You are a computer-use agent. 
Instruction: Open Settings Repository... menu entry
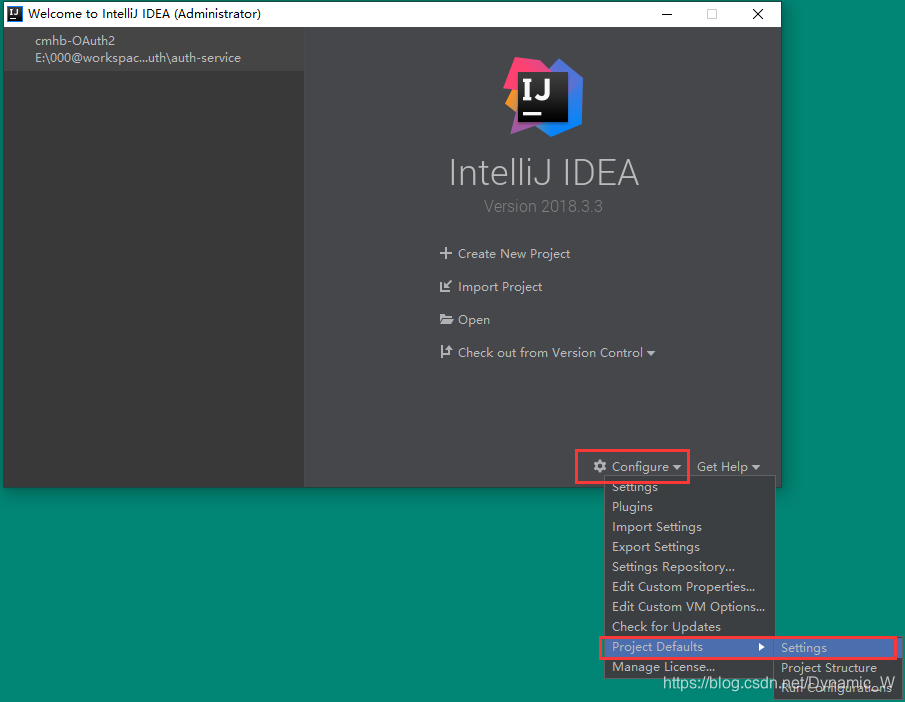[x=690, y=567]
